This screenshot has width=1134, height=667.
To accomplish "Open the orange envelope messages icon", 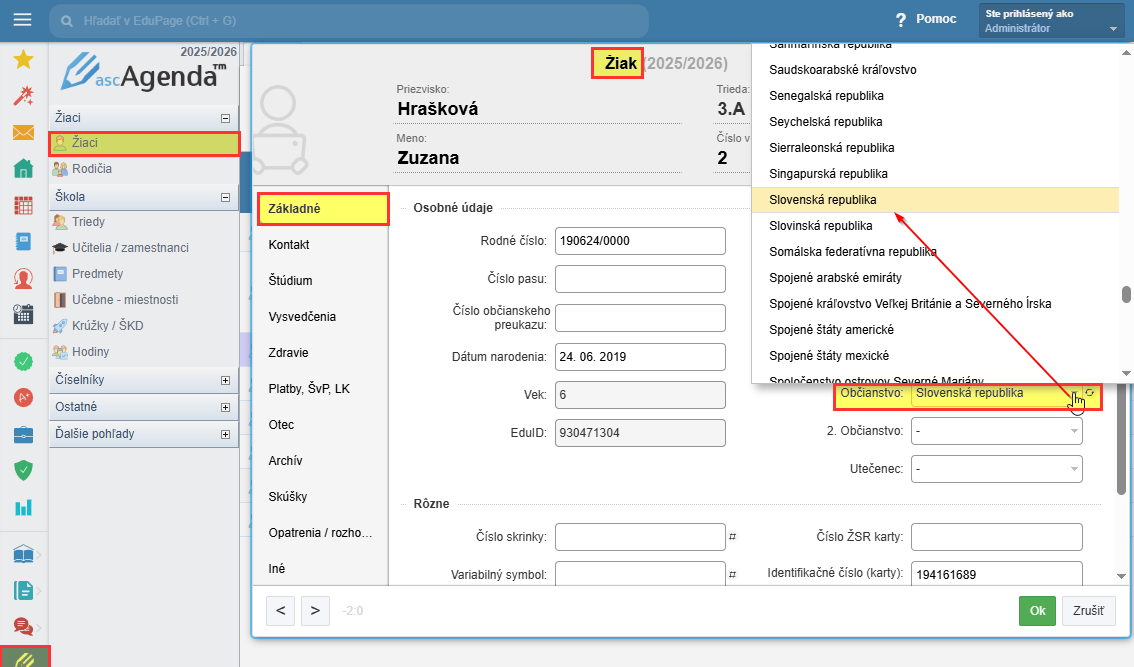I will 23,133.
